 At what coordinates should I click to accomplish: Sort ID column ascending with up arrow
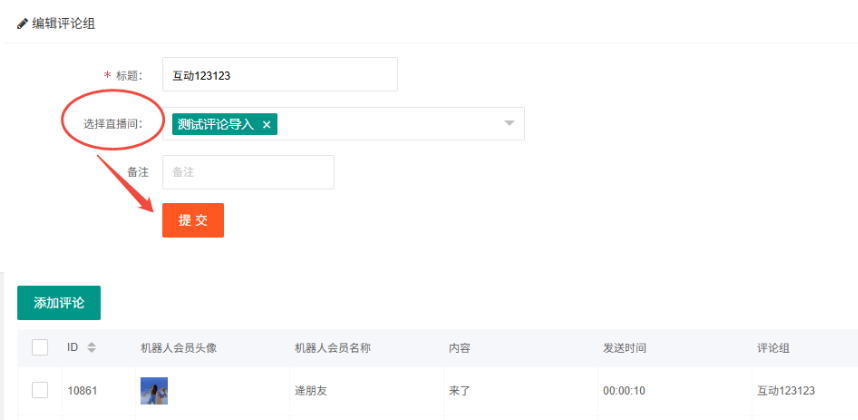(x=92, y=344)
